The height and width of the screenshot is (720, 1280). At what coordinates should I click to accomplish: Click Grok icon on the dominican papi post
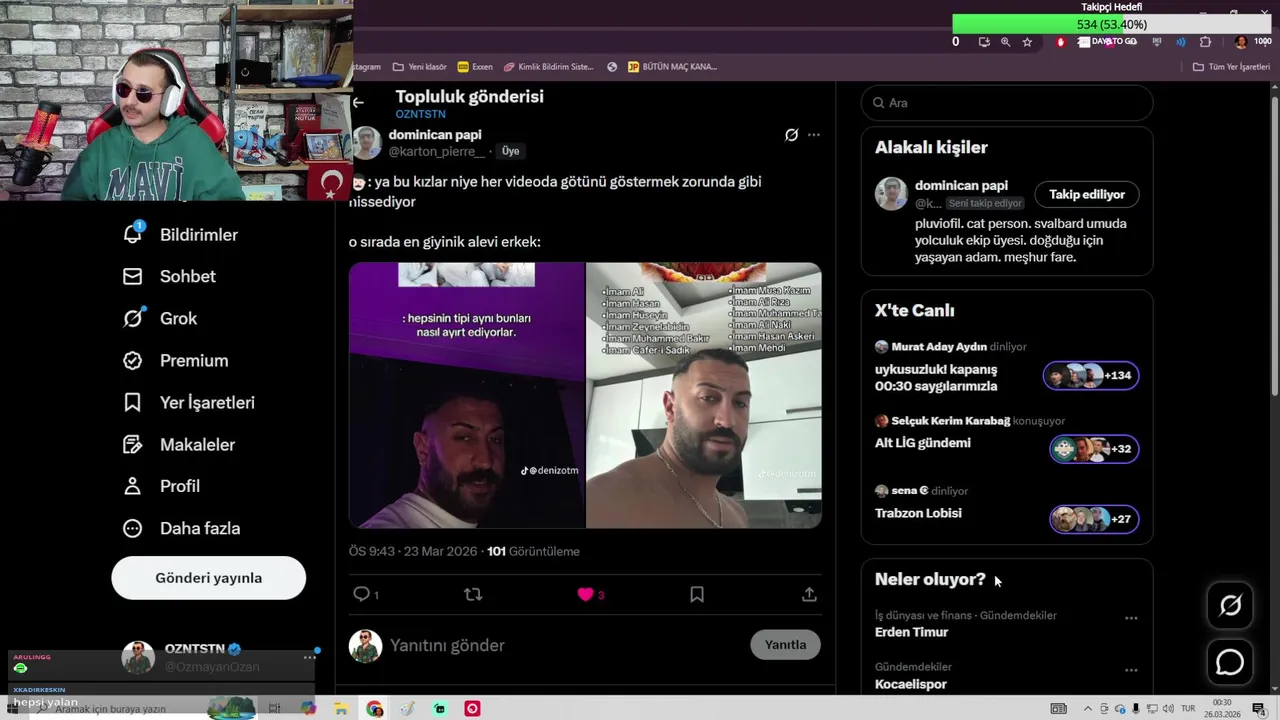click(x=791, y=135)
